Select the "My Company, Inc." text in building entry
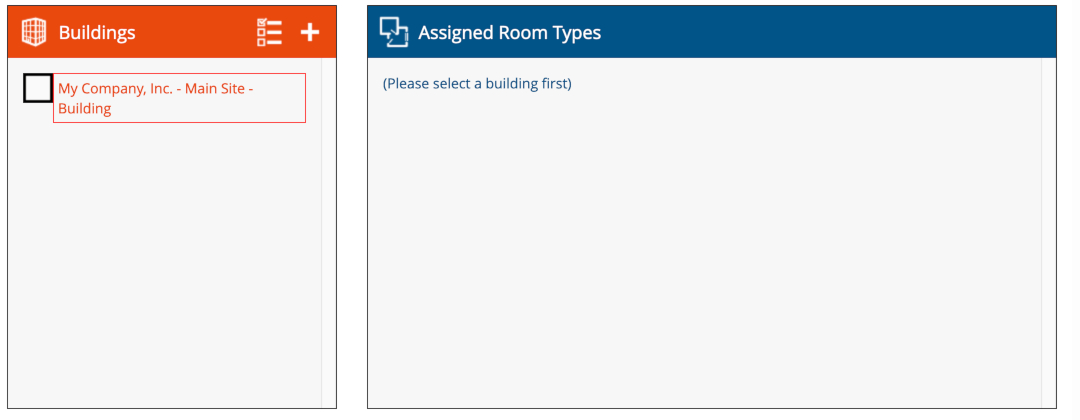 [115, 88]
